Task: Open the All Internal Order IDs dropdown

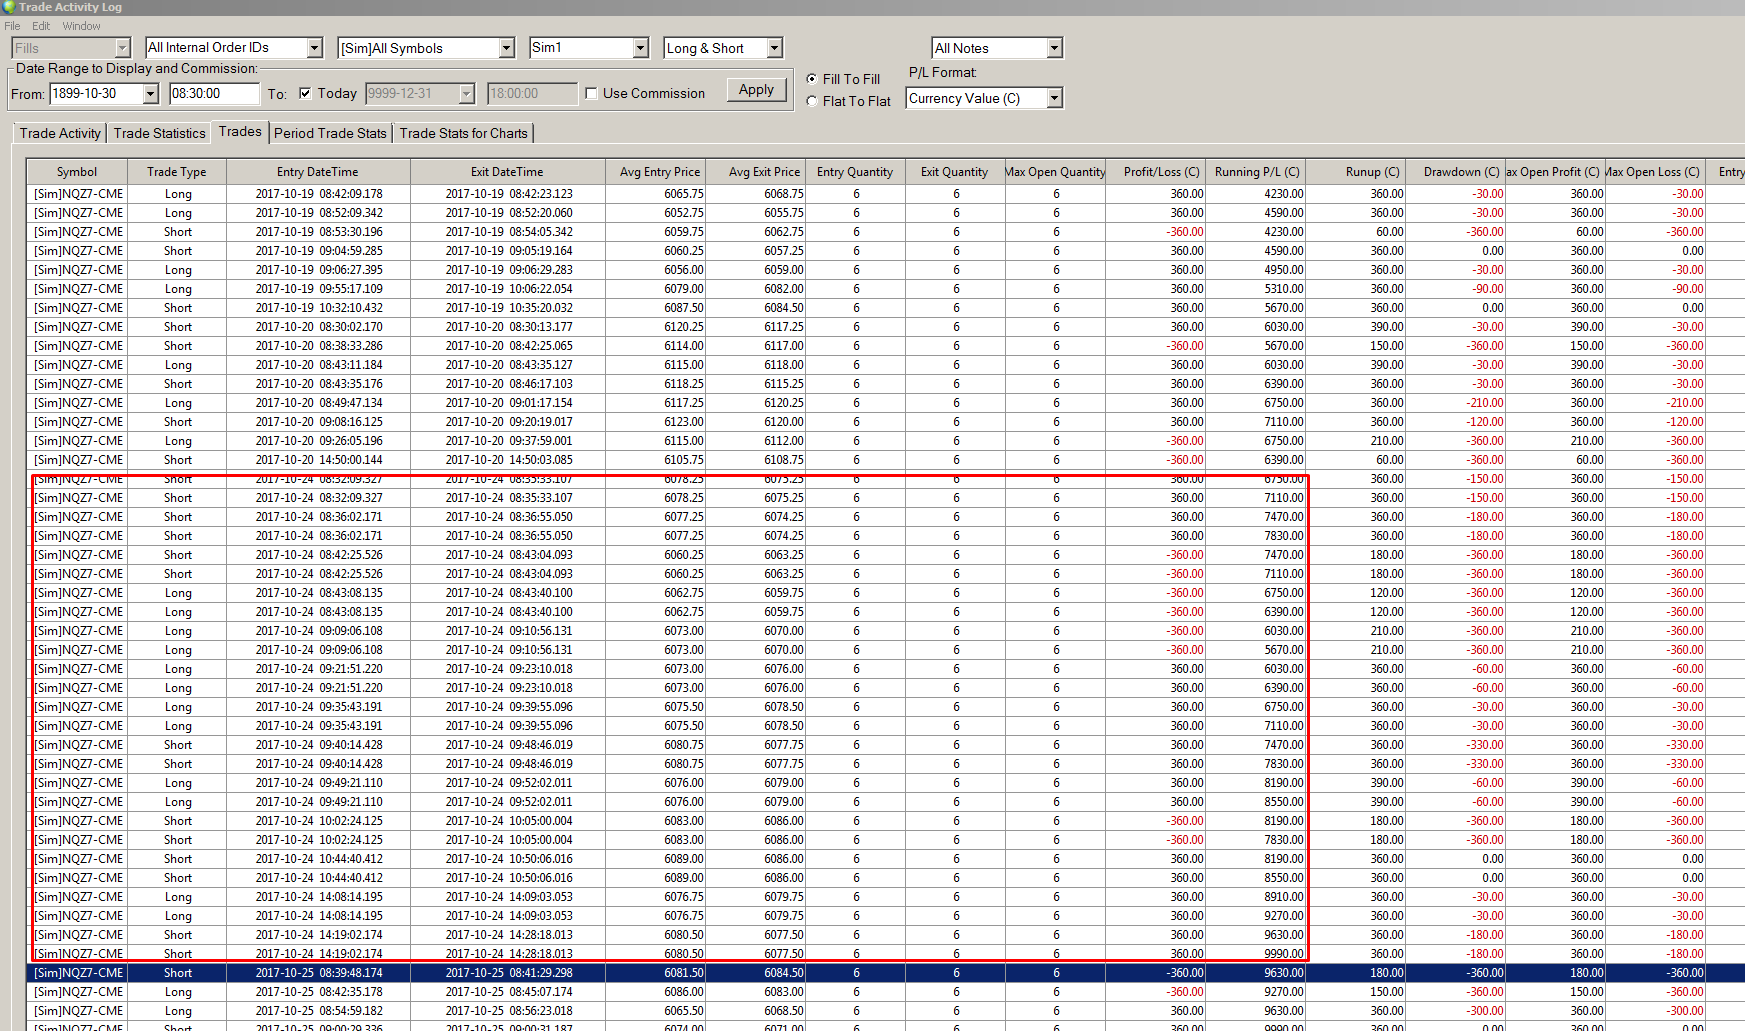Action: (315, 48)
